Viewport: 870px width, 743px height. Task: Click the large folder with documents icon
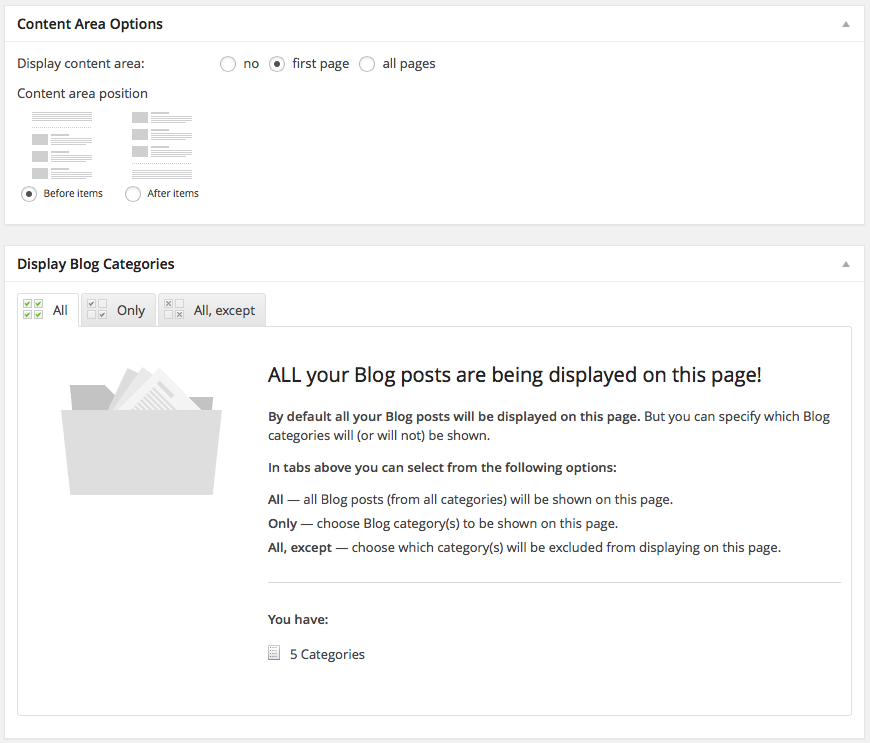pyautogui.click(x=141, y=430)
